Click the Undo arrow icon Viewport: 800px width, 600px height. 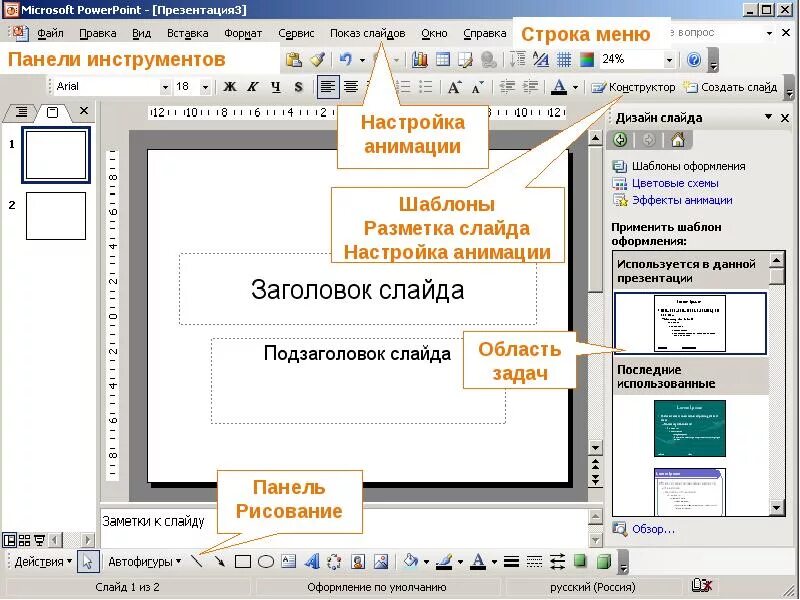coord(346,60)
